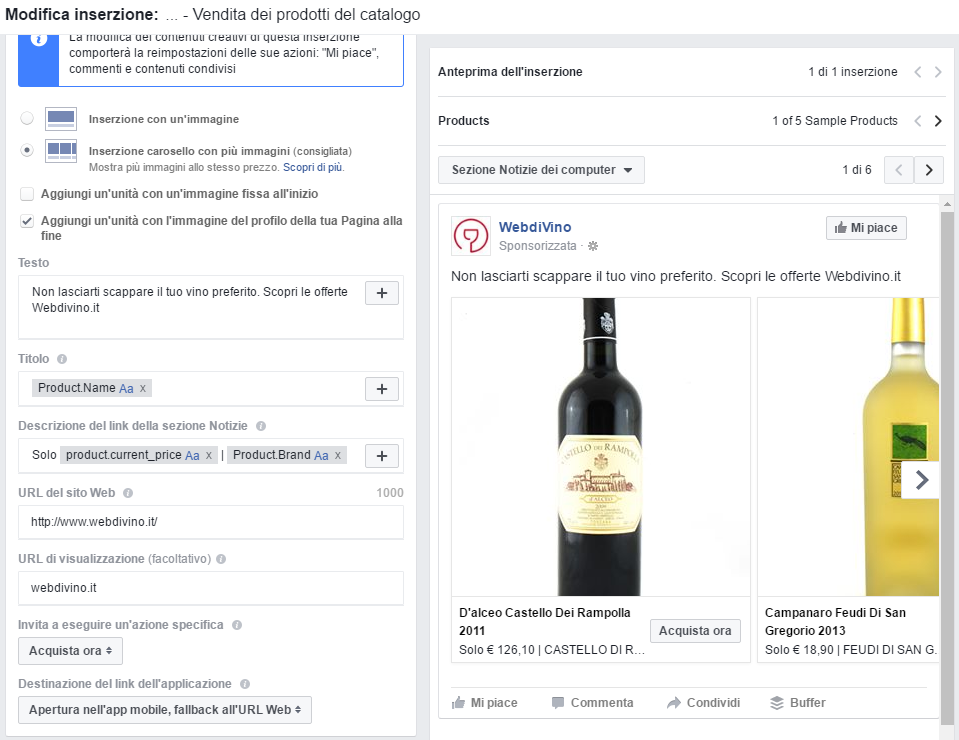The image size is (959, 740).
Task: Click Buffer action under the post
Action: pyautogui.click(x=798, y=703)
